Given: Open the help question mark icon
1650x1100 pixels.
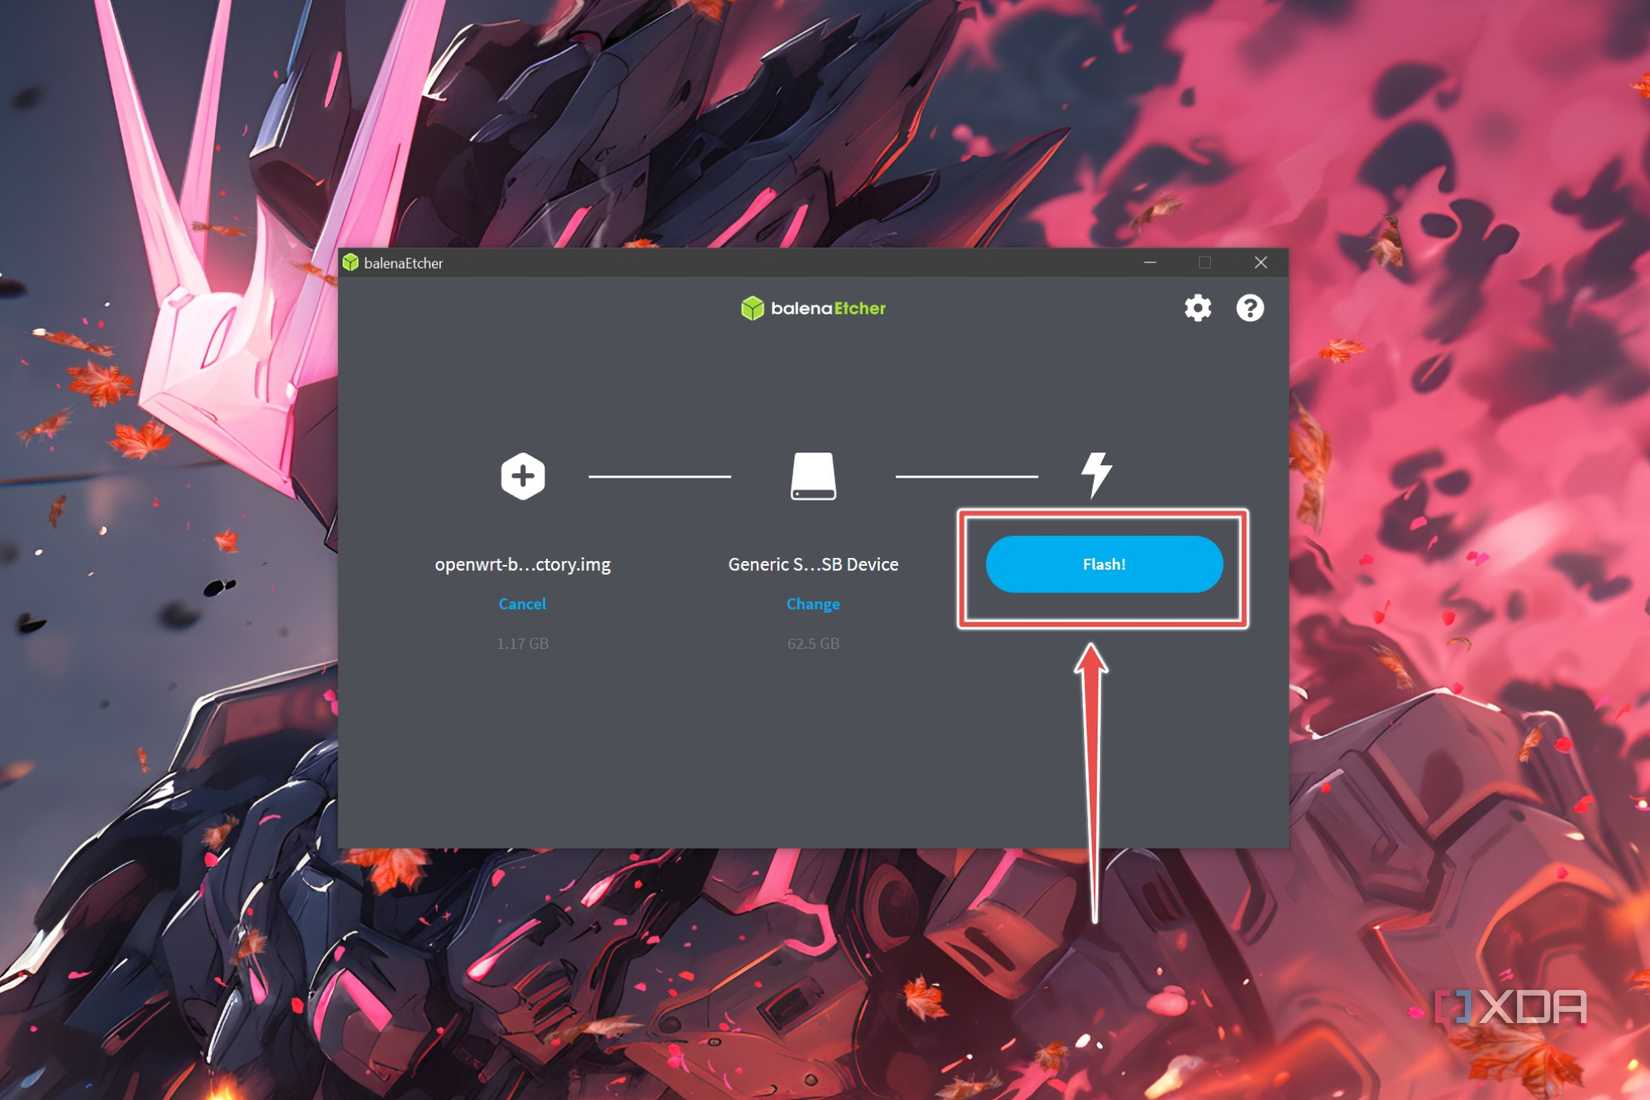Looking at the screenshot, I should (1249, 308).
